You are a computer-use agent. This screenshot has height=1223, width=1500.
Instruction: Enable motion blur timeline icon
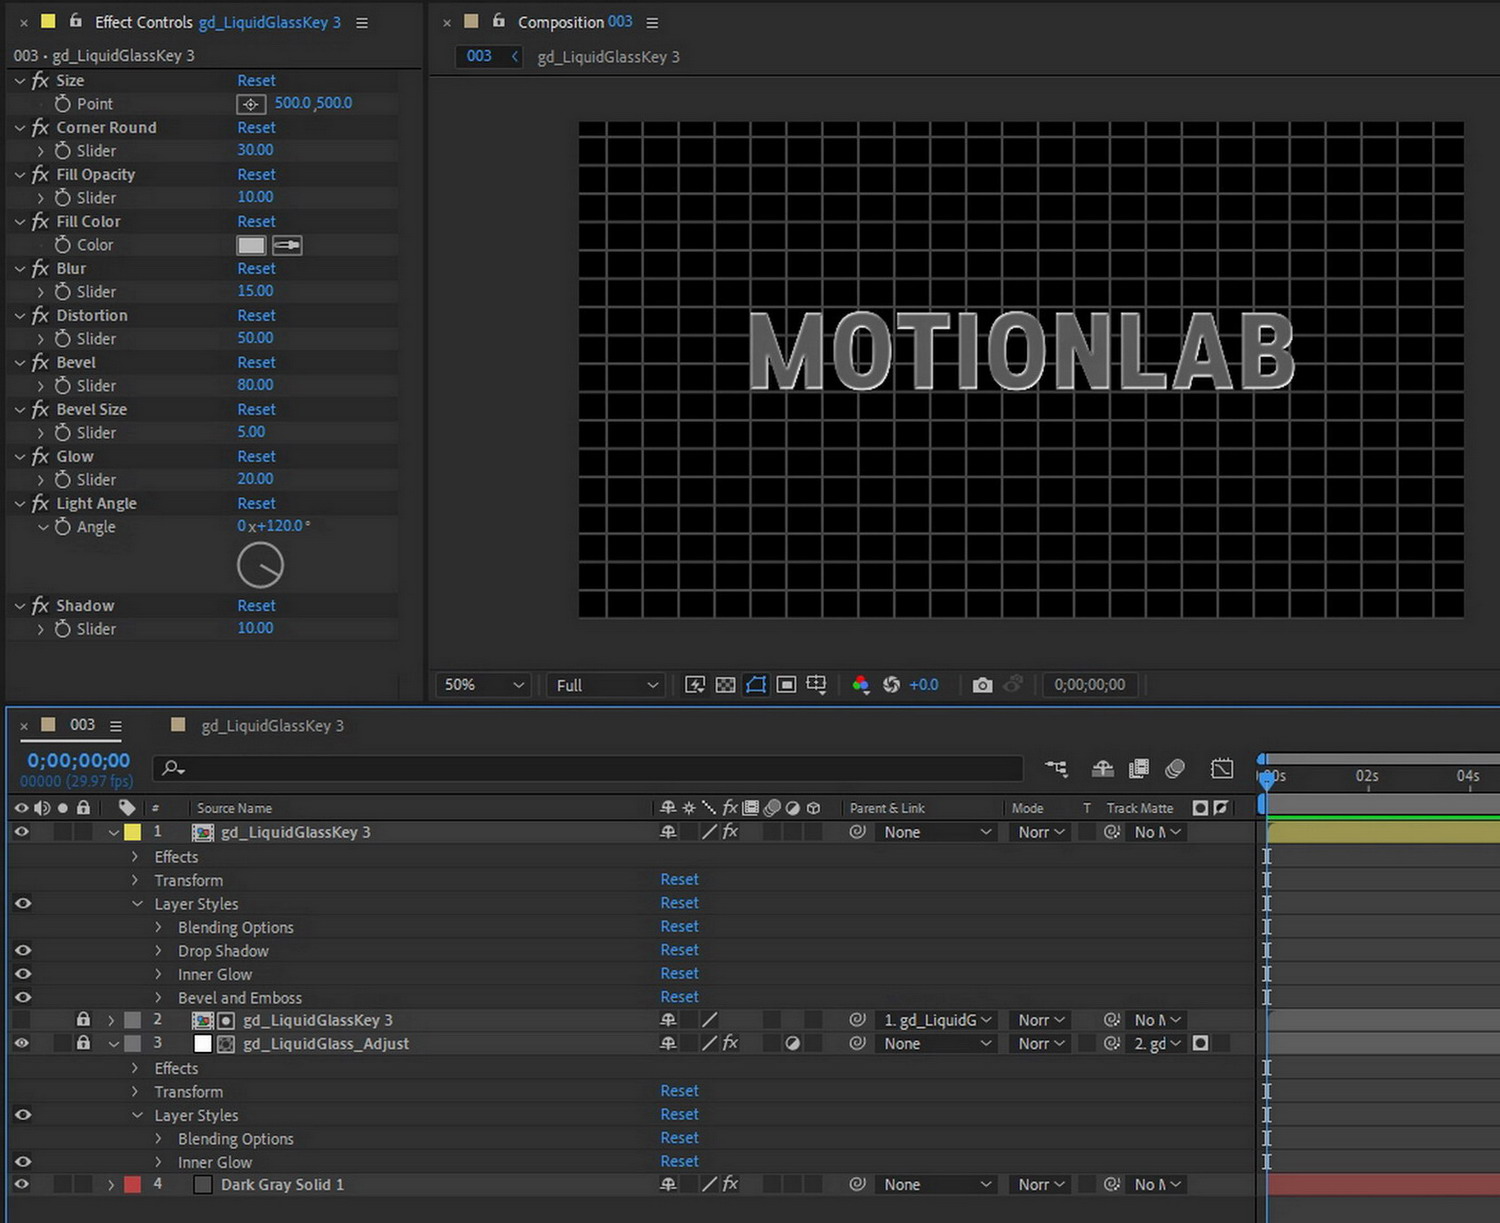point(1175,768)
